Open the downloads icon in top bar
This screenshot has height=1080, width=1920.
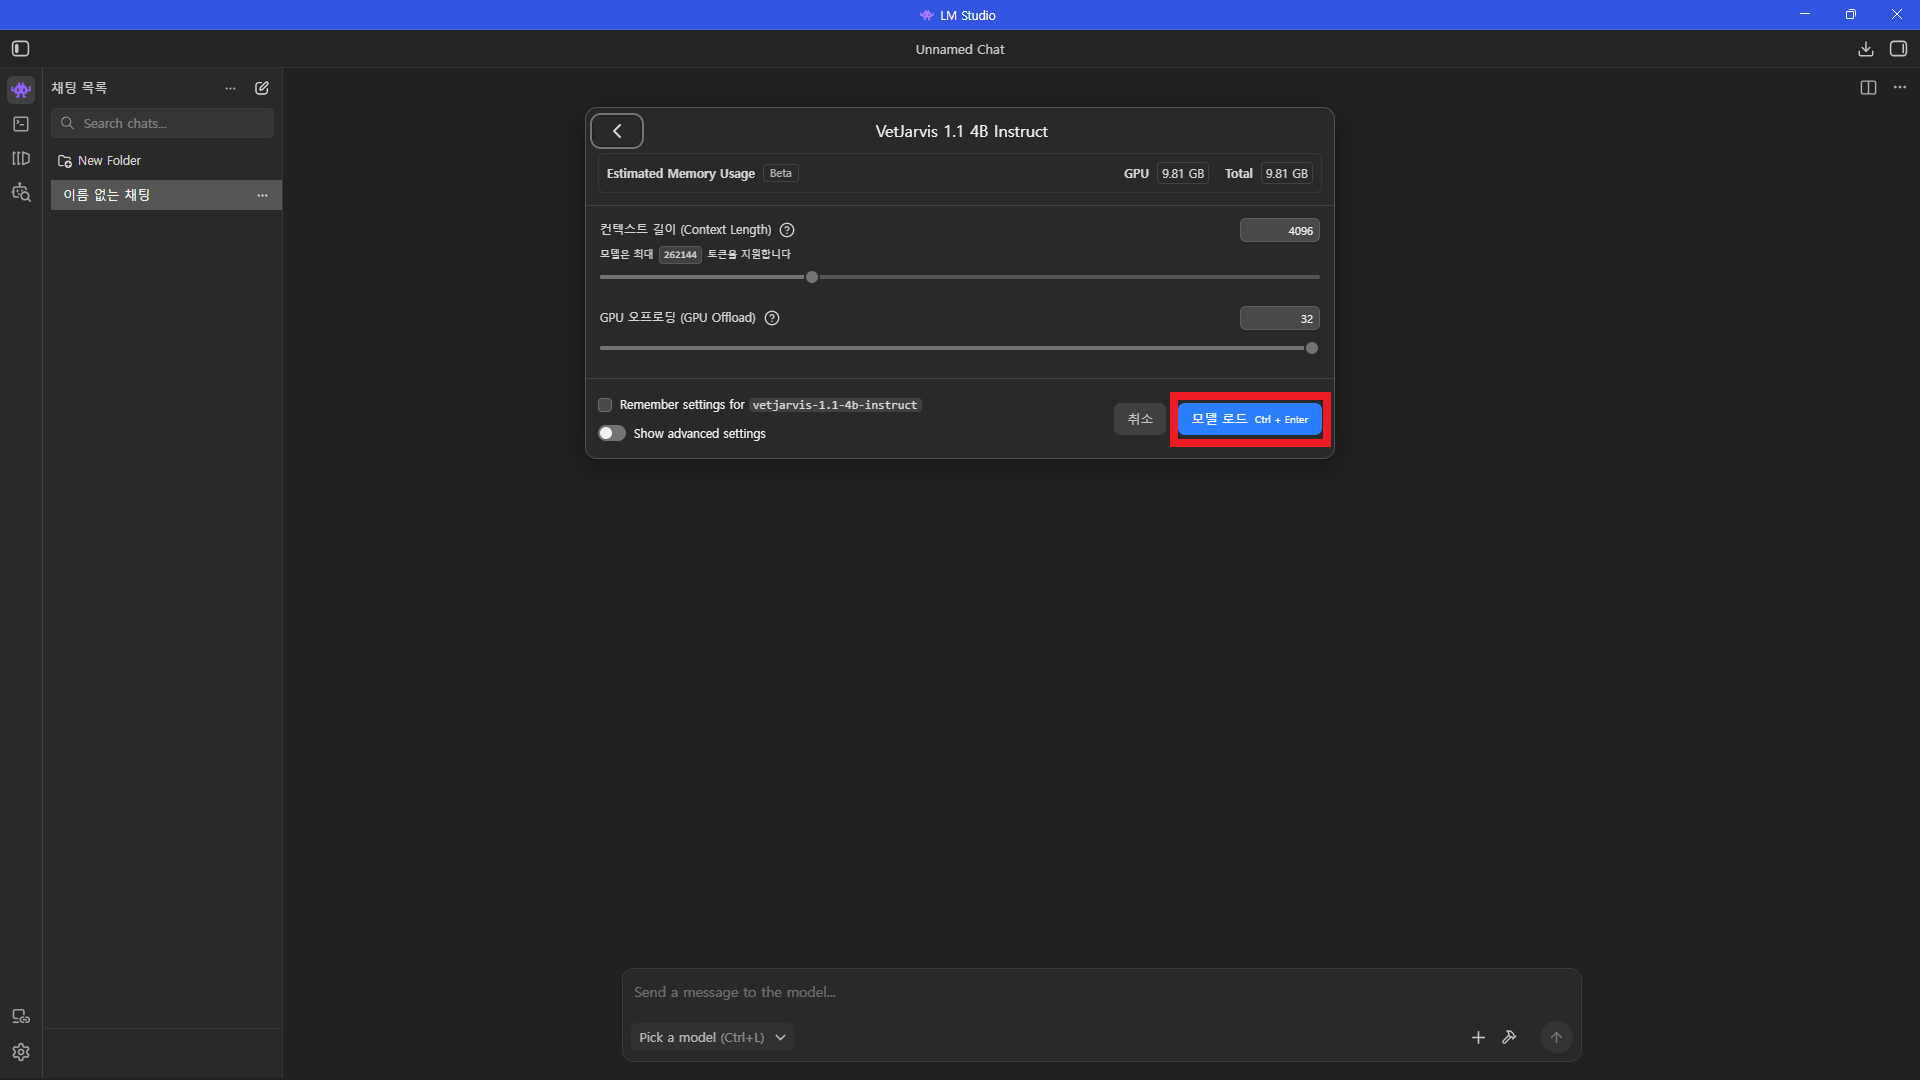tap(1865, 49)
